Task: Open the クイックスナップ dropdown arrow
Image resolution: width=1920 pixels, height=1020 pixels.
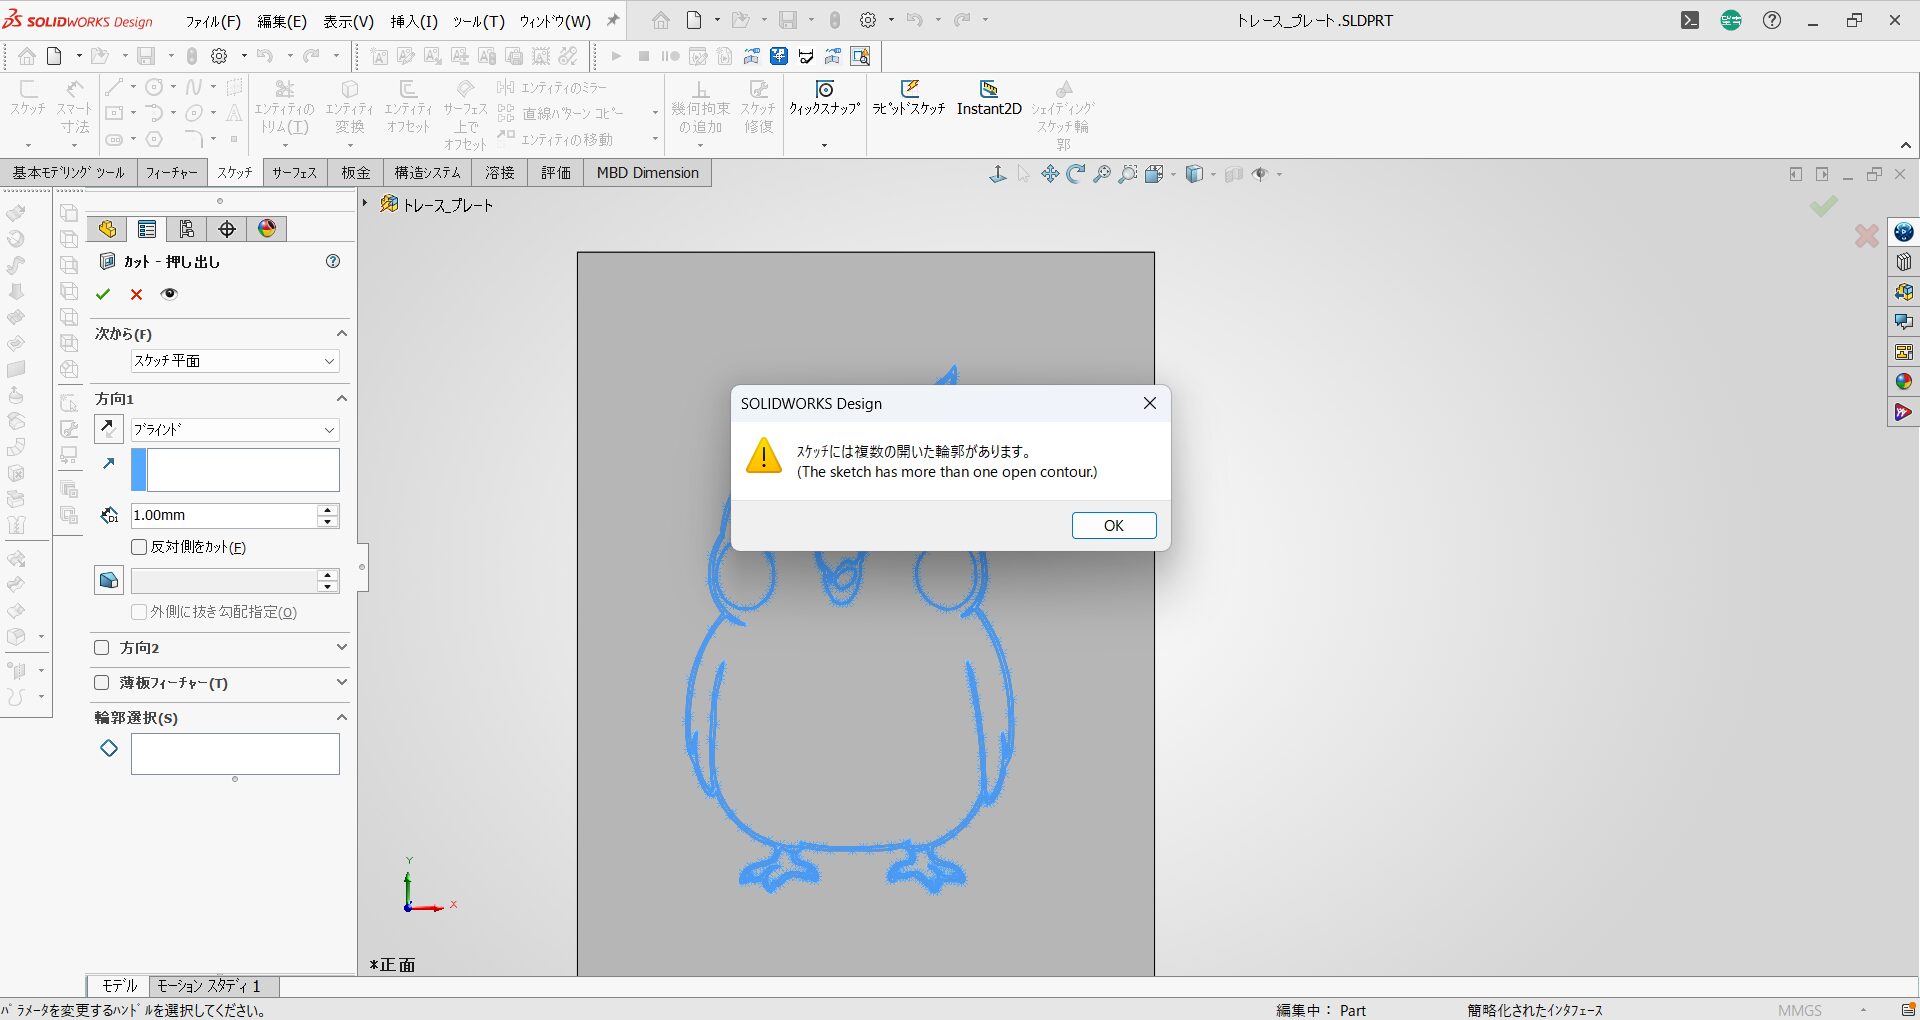Action: pyautogui.click(x=825, y=145)
